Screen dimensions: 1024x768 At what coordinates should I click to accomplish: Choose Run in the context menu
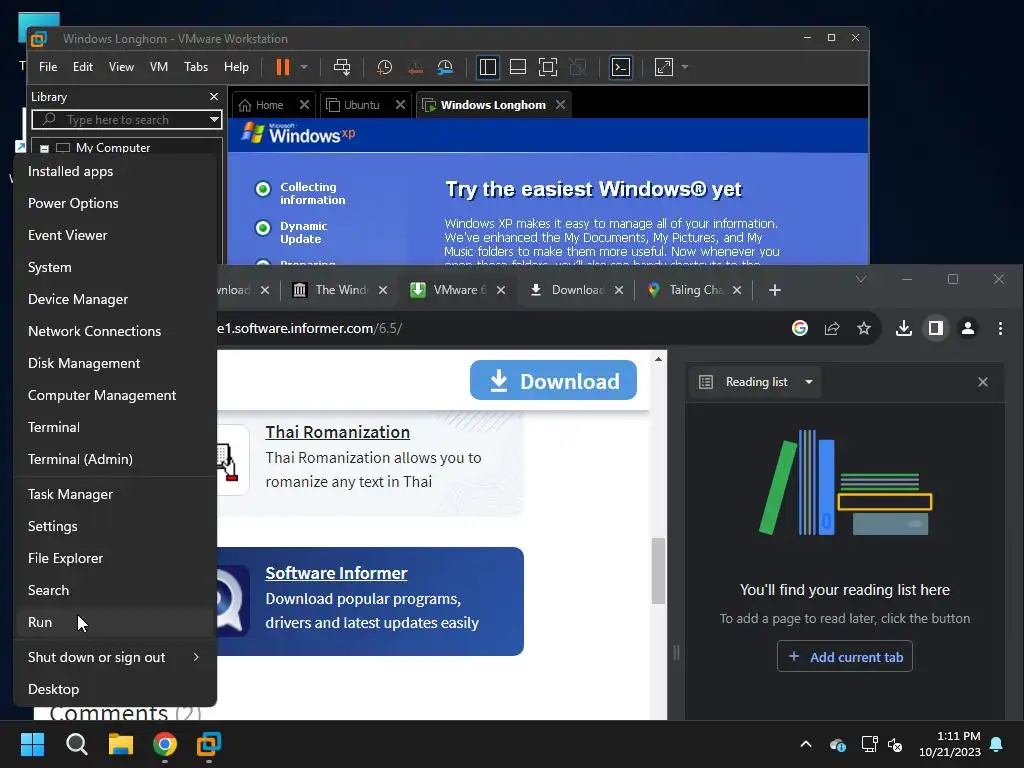(x=115, y=622)
